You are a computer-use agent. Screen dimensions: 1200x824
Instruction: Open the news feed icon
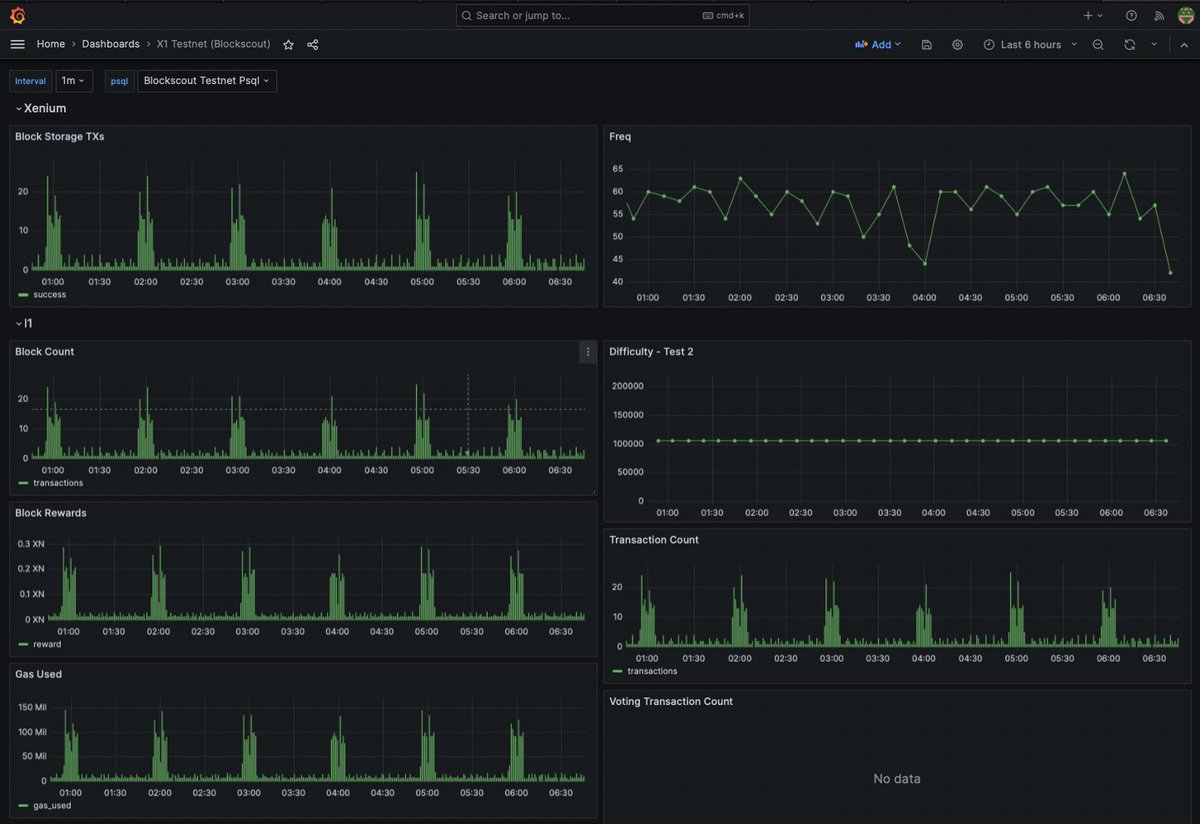tap(1159, 16)
